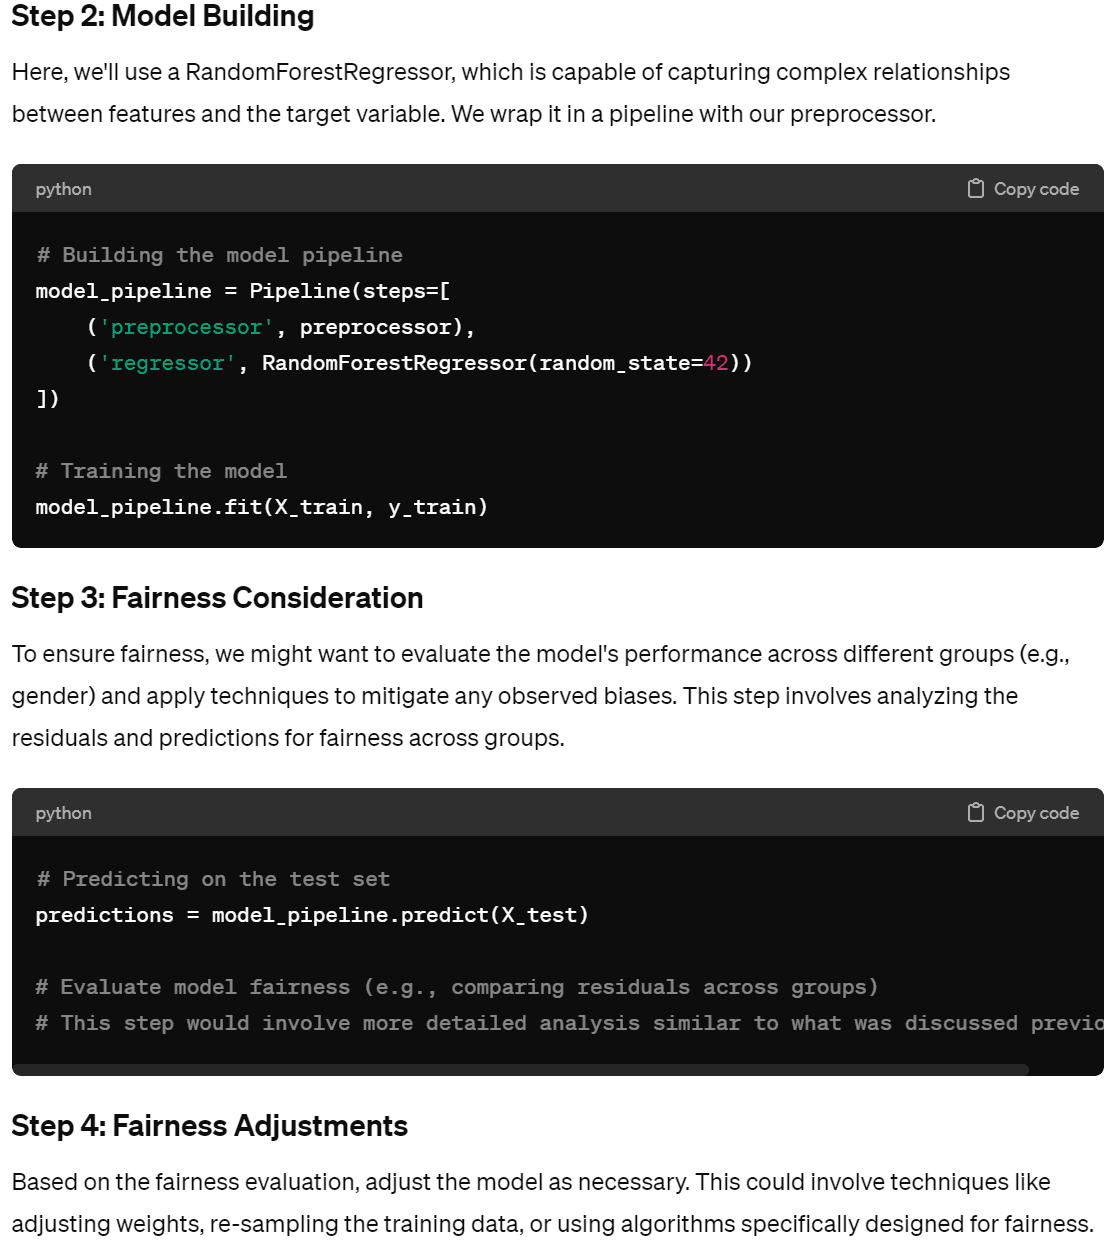Click the "Step 4: Fairness Adjustments" heading
The width and height of the screenshot is (1113, 1251).
coord(209,1126)
